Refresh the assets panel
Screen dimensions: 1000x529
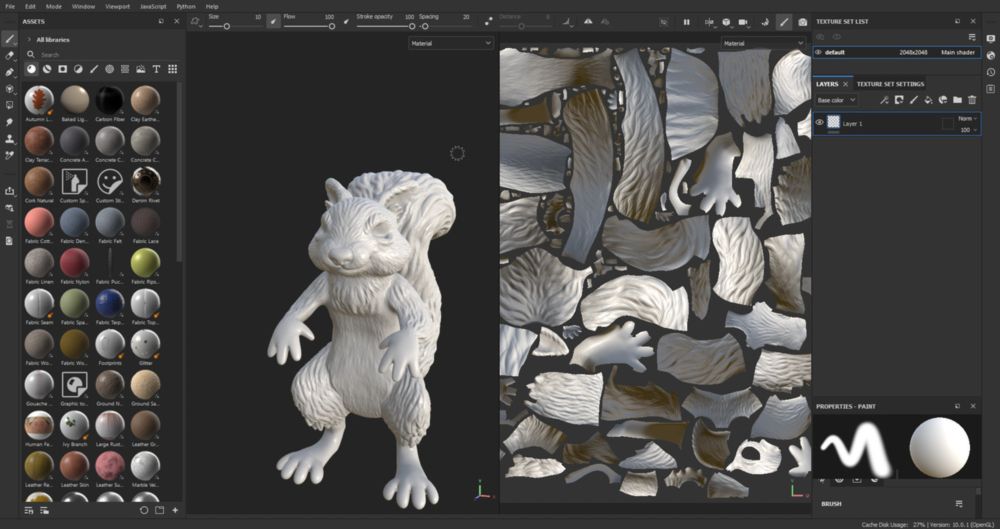(143, 510)
